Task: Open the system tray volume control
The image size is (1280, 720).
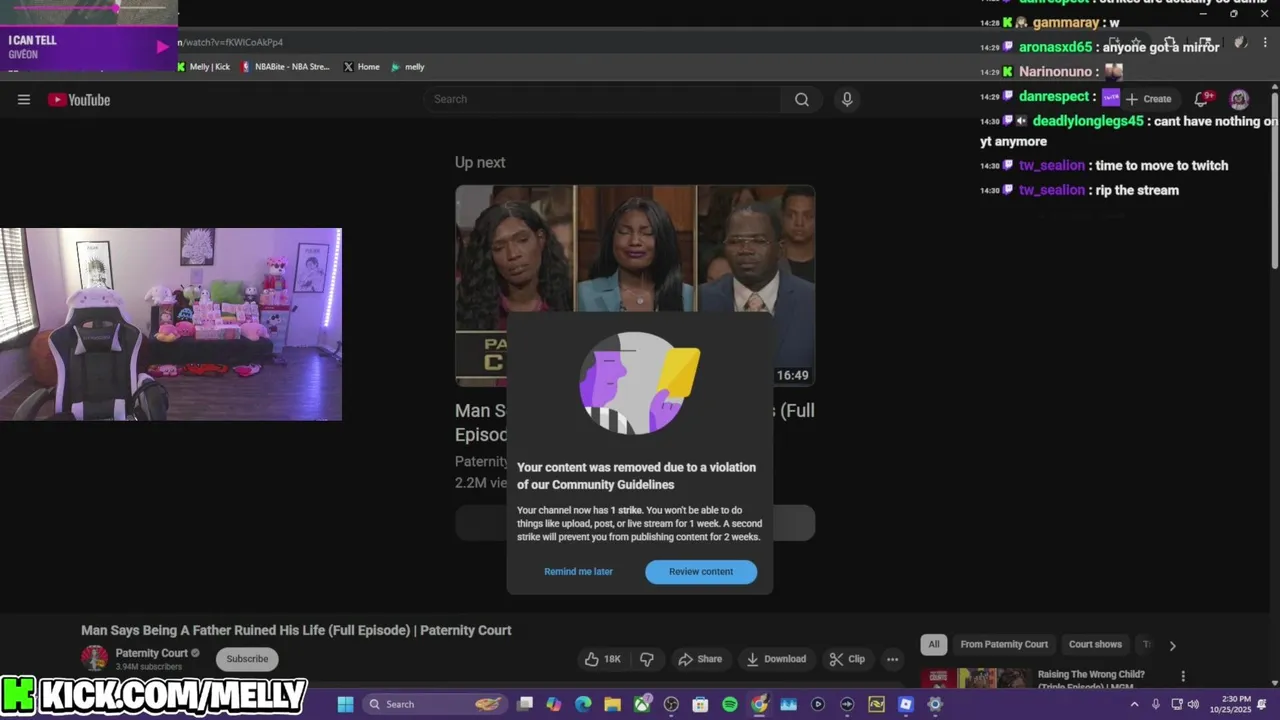Action: coord(1193,704)
